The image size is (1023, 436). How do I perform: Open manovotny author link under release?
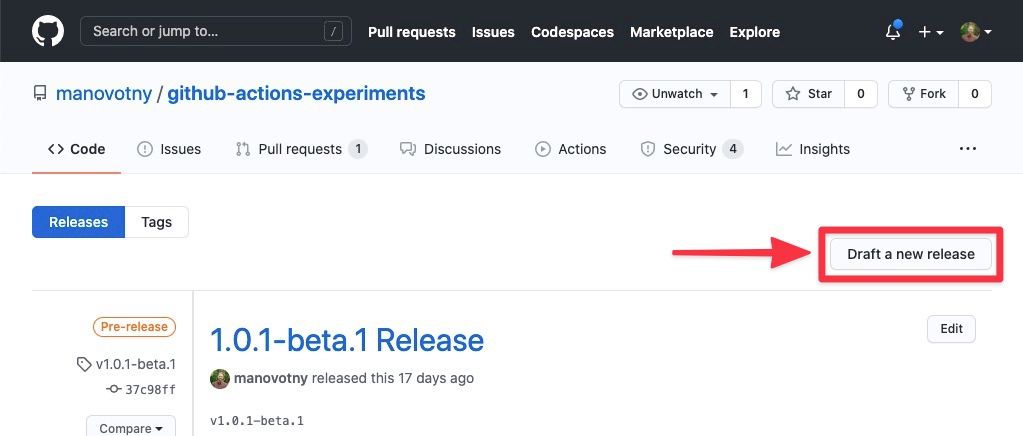point(271,378)
